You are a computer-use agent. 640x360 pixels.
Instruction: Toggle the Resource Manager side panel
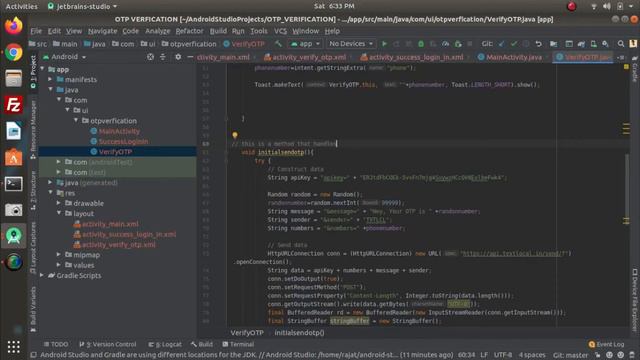[x=33, y=130]
